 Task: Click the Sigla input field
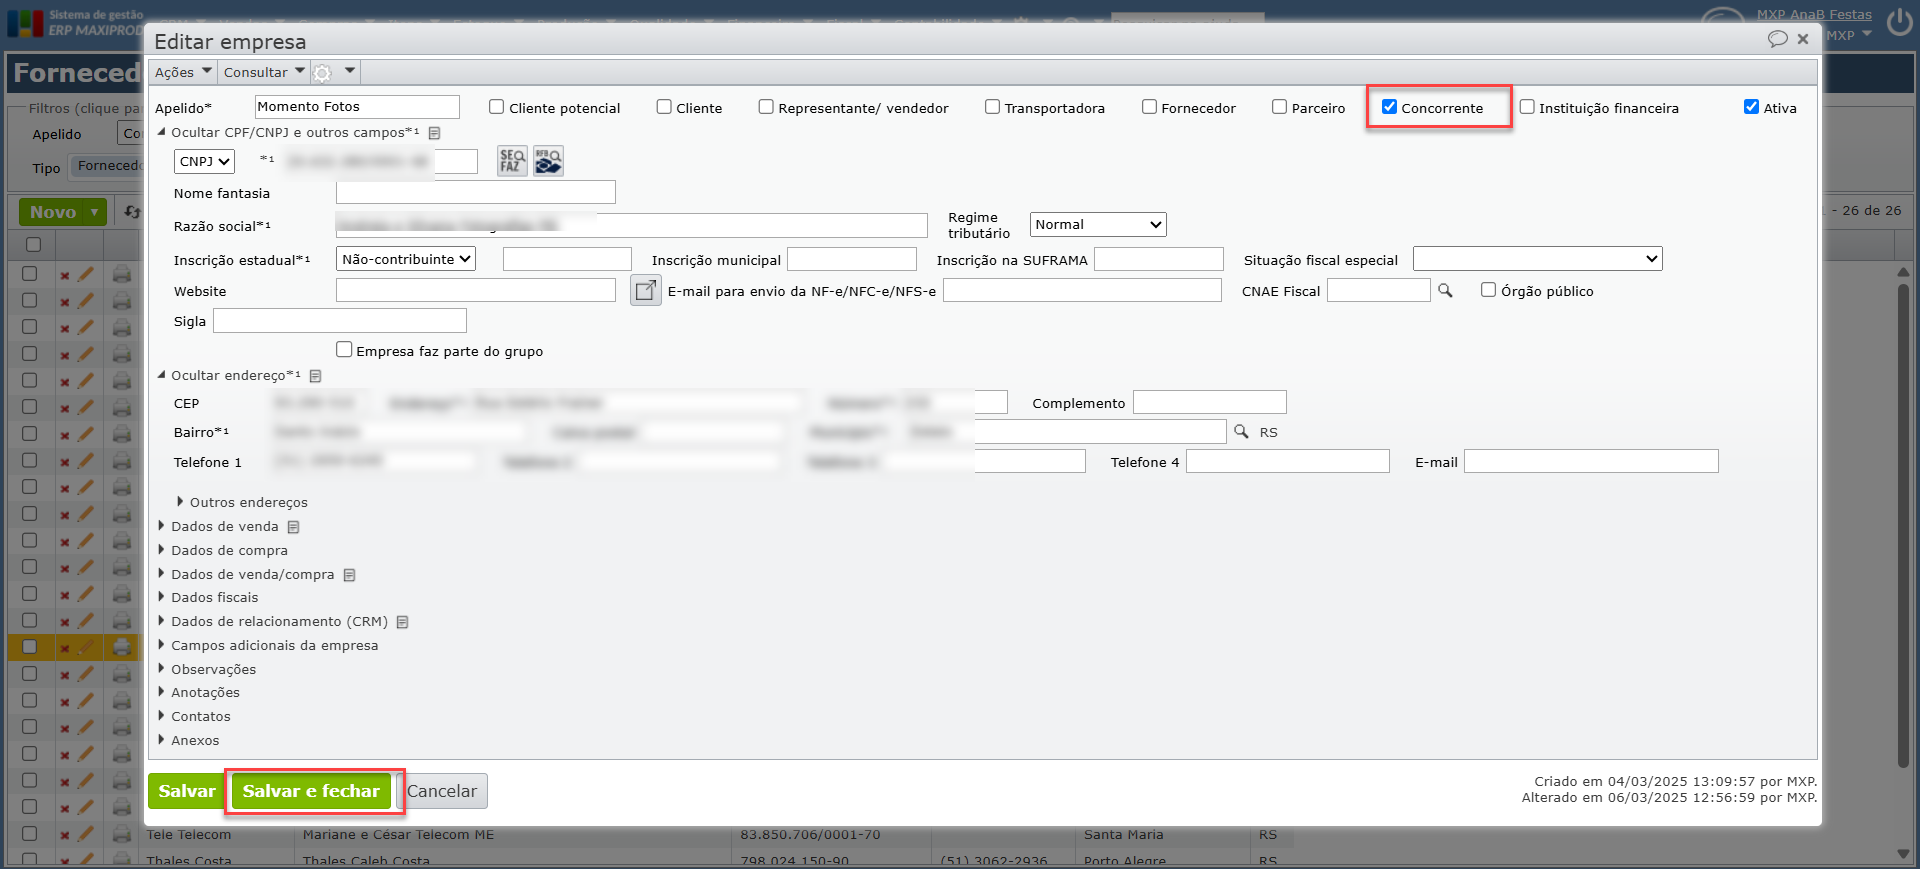coord(340,320)
